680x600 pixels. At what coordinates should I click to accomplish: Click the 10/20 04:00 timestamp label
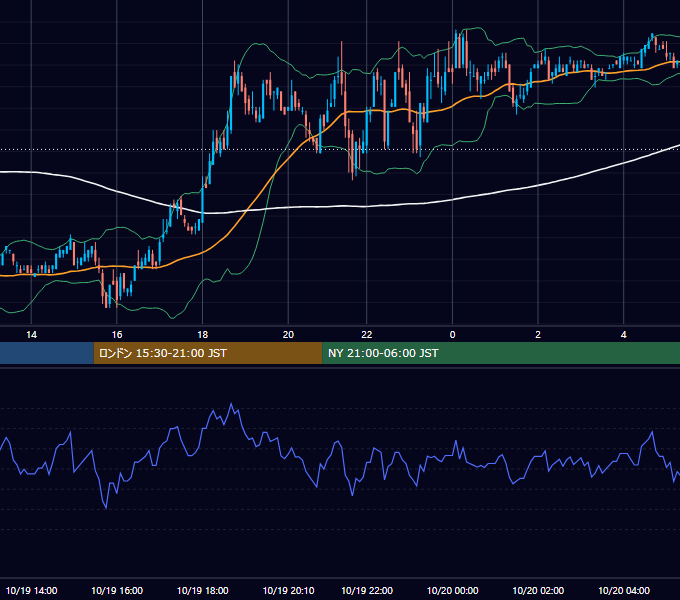coord(624,590)
